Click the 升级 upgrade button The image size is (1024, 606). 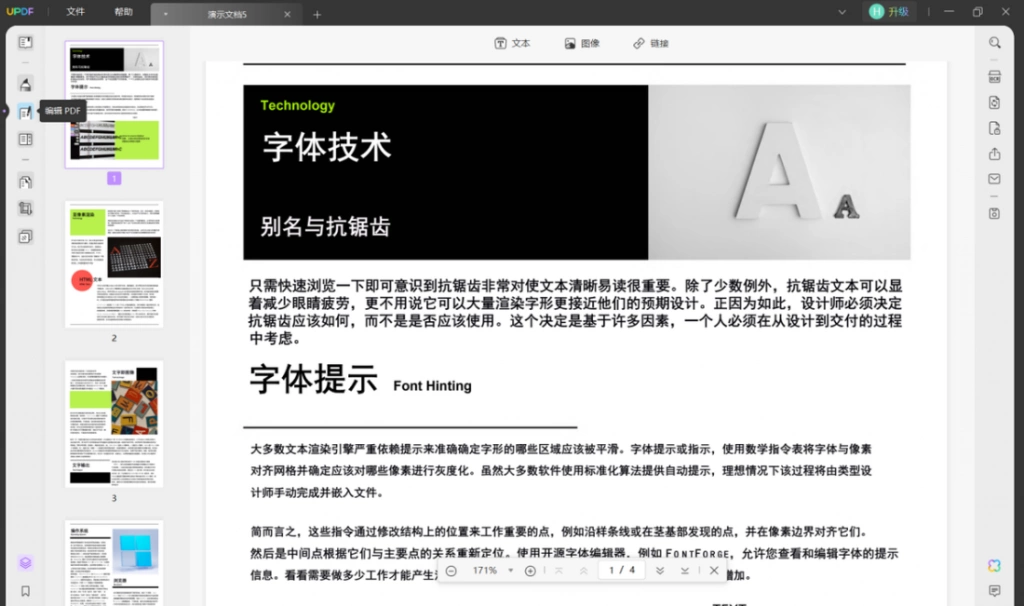(x=889, y=12)
